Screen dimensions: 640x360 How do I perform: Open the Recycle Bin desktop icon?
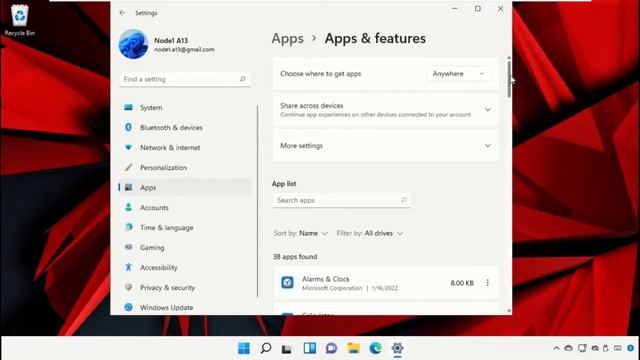[x=20, y=20]
